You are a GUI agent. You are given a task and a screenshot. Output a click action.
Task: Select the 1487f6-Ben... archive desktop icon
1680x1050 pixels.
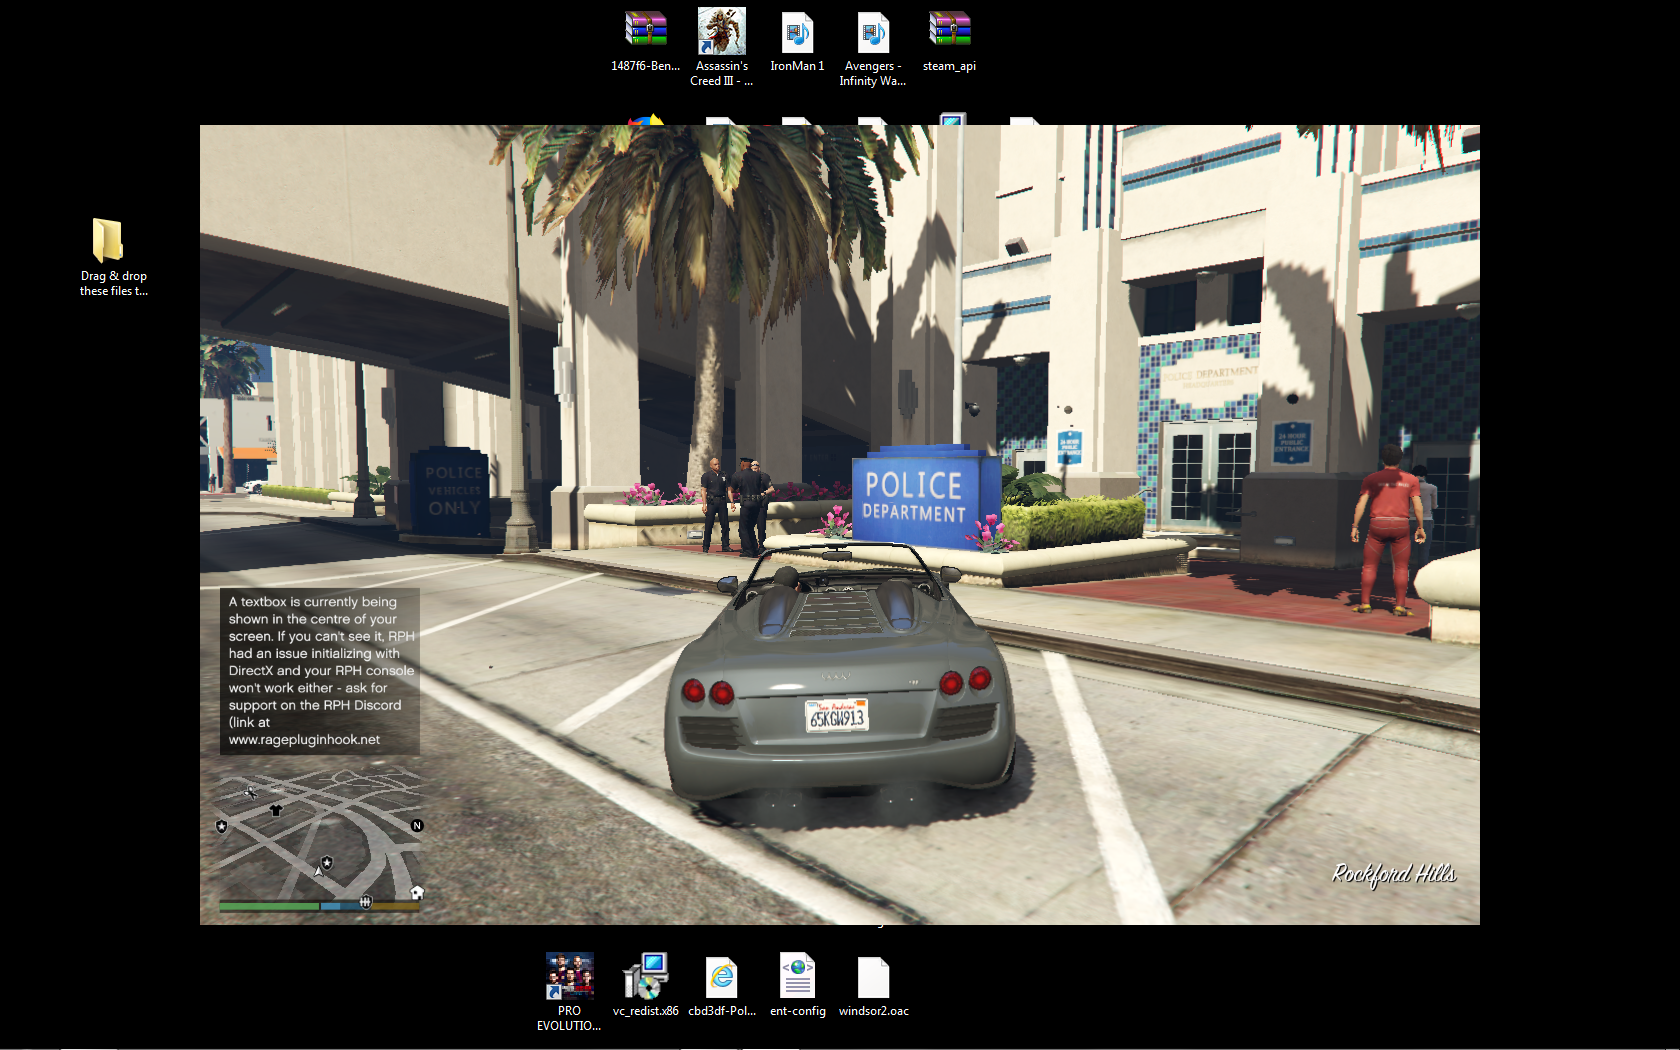coord(646,41)
